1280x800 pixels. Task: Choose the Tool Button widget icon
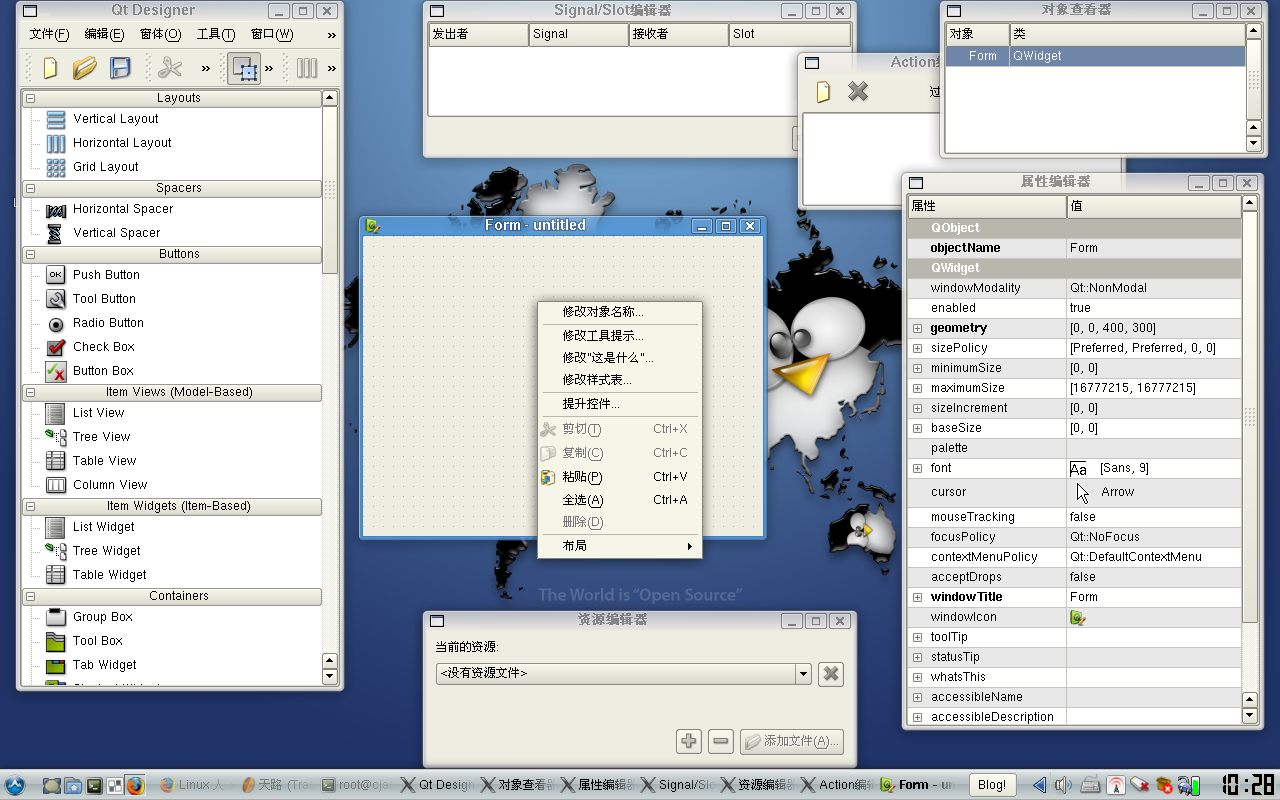[x=56, y=299]
